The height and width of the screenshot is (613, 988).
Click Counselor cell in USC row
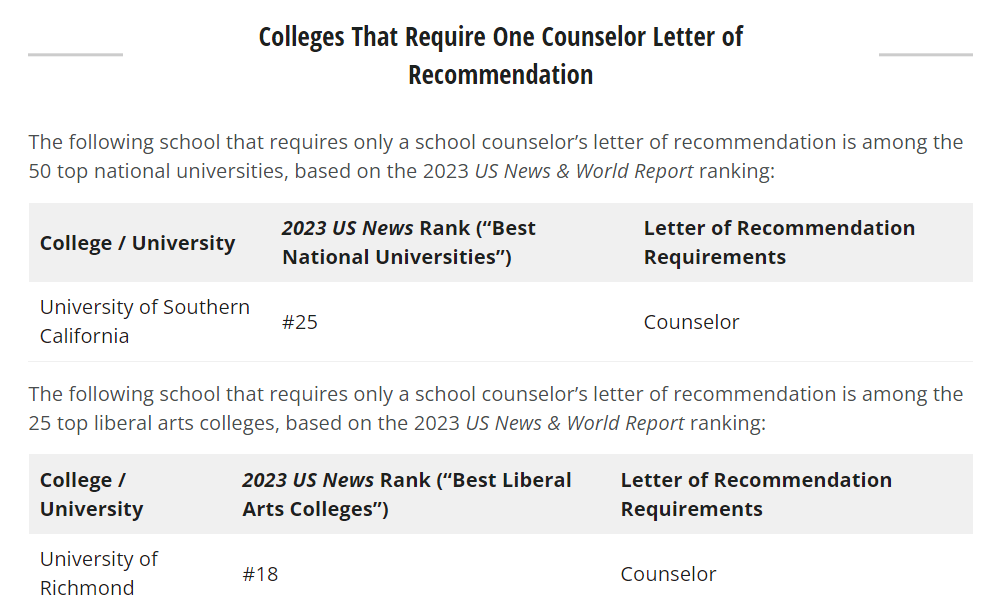(691, 322)
